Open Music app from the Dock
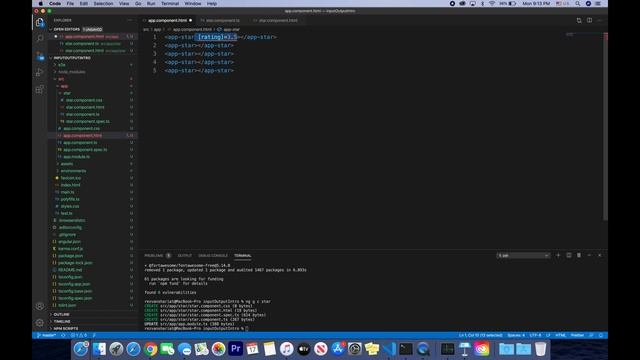640x360 pixels. click(x=287, y=349)
